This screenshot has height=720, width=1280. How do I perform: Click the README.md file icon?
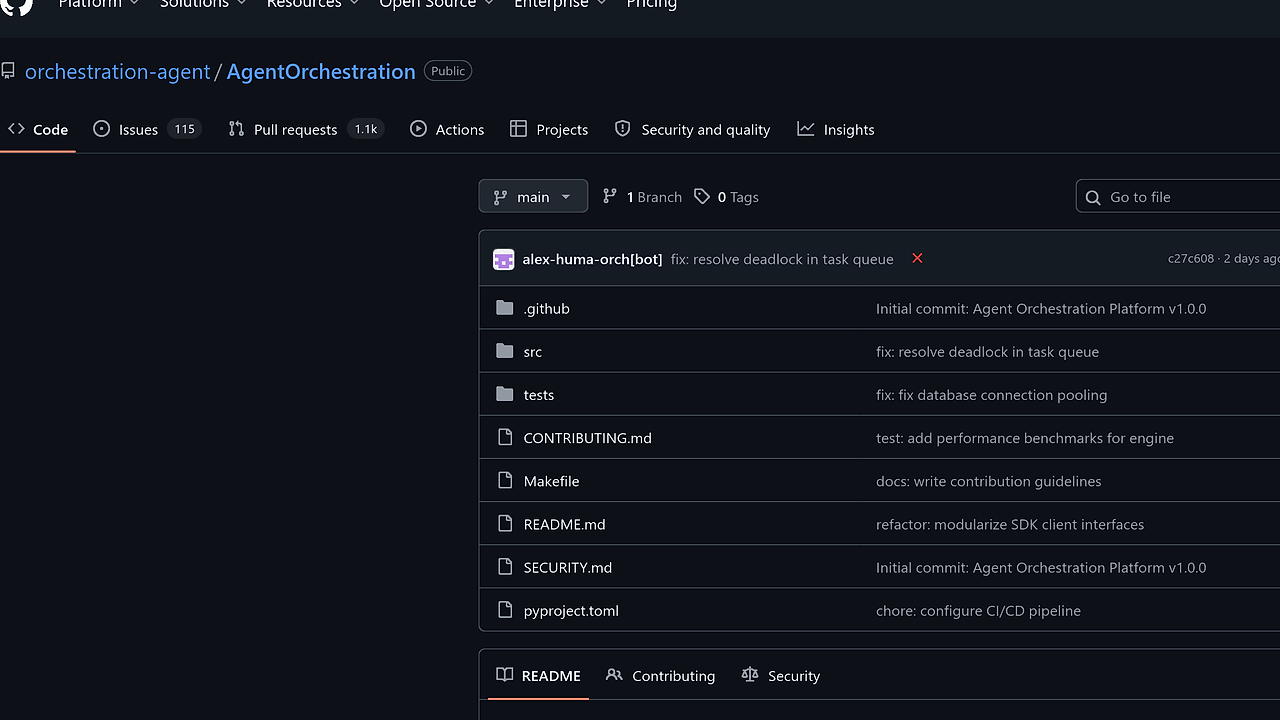point(505,523)
